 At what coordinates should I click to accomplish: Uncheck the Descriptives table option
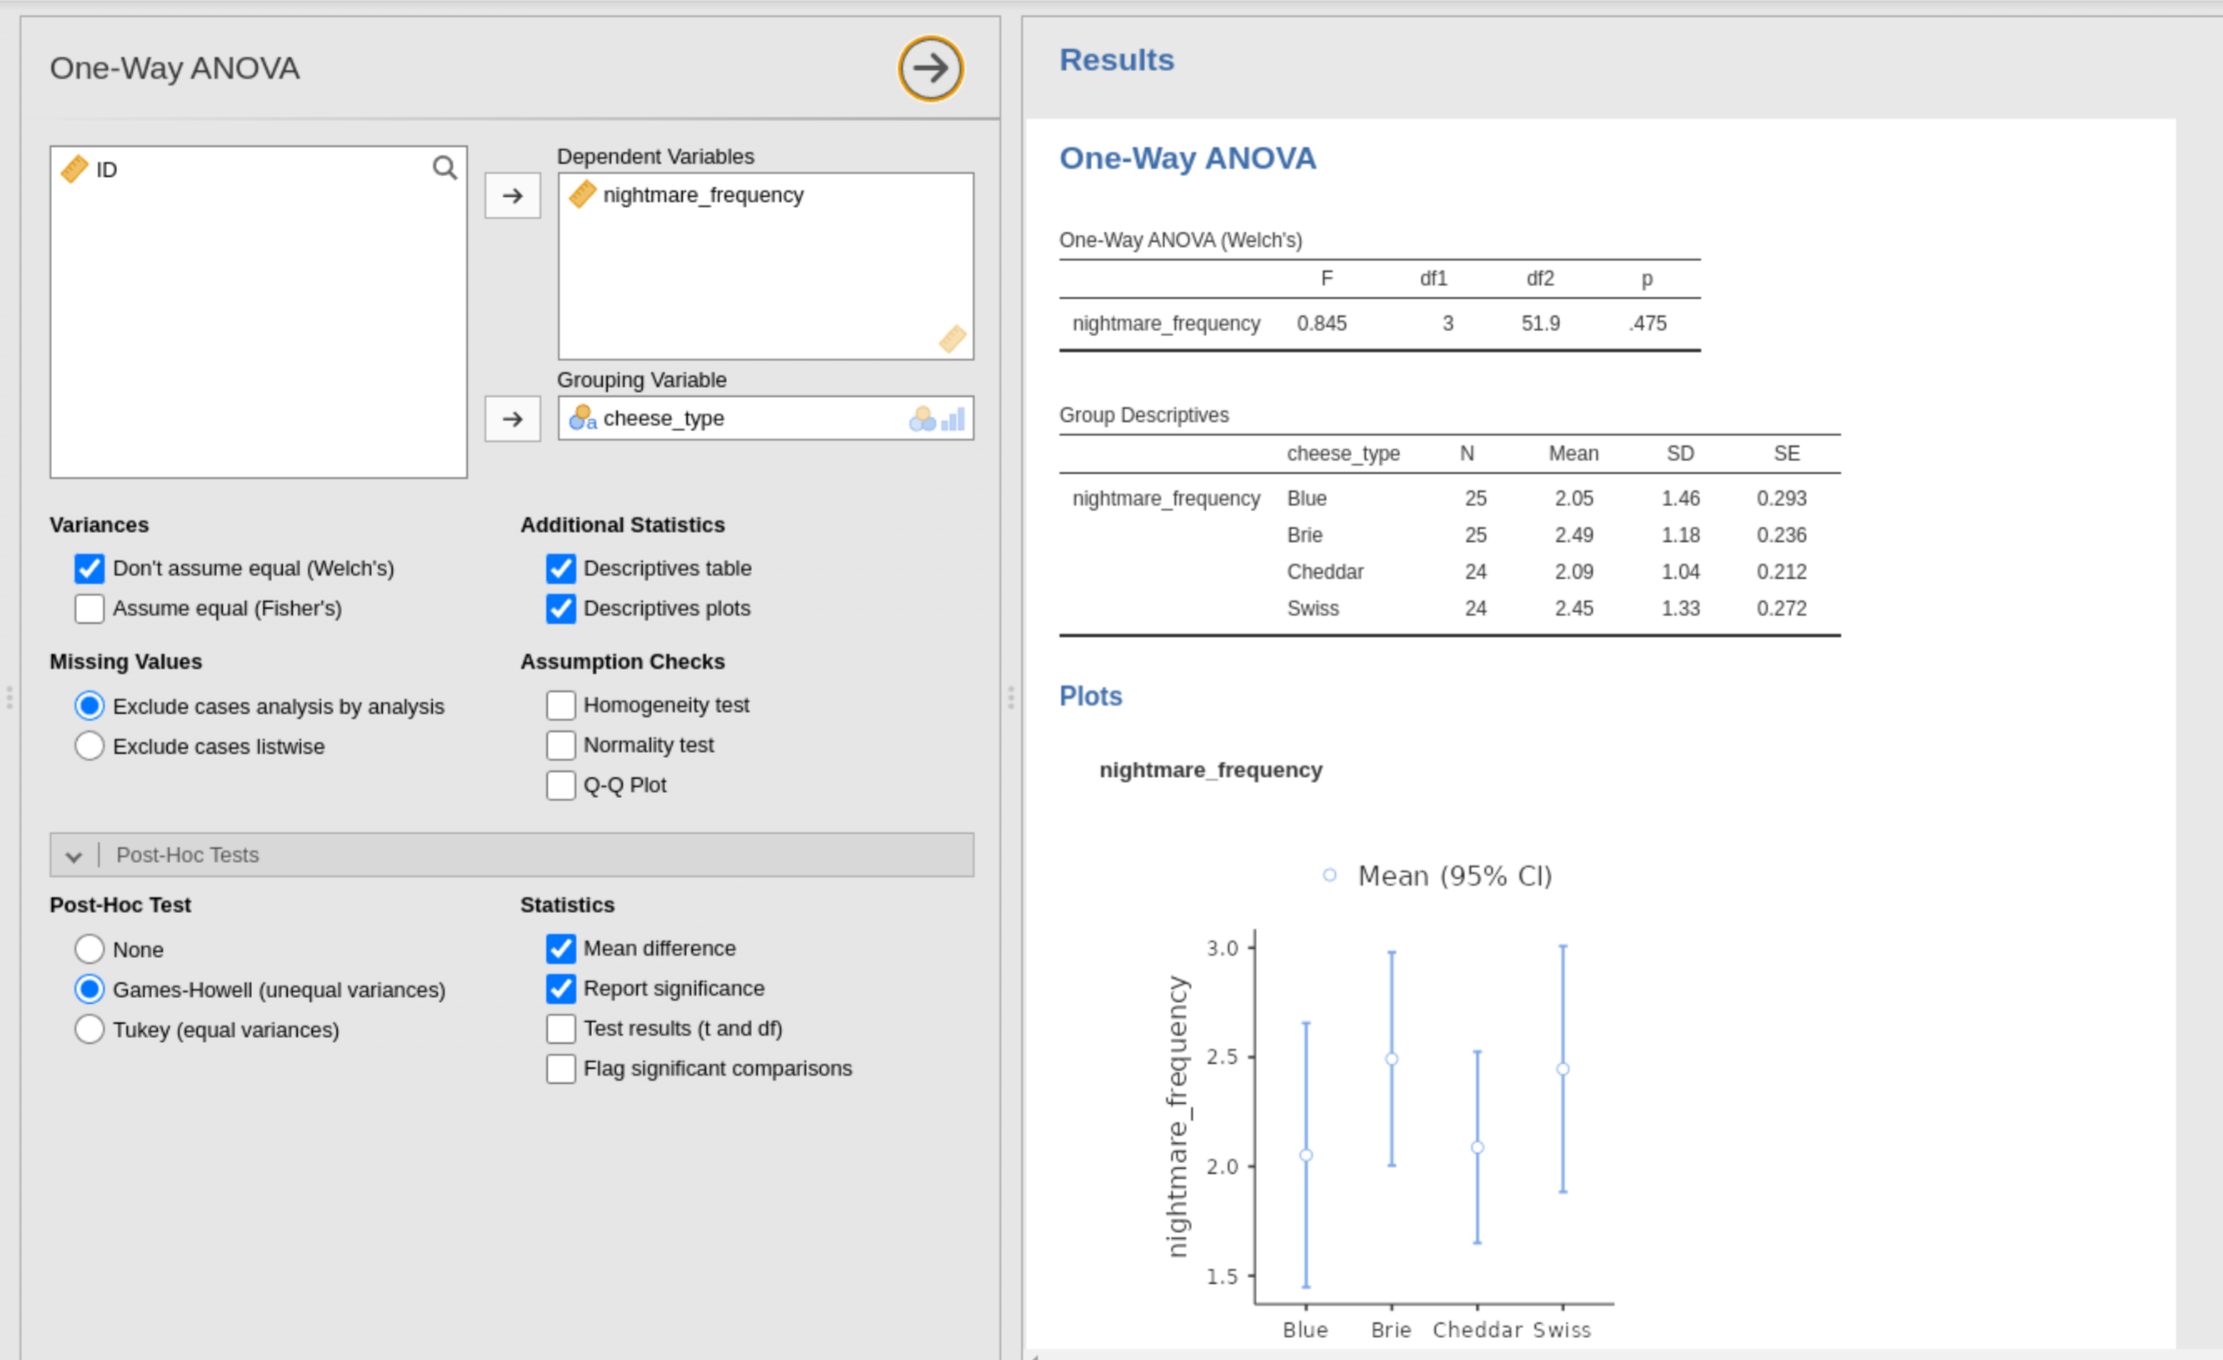pos(561,569)
